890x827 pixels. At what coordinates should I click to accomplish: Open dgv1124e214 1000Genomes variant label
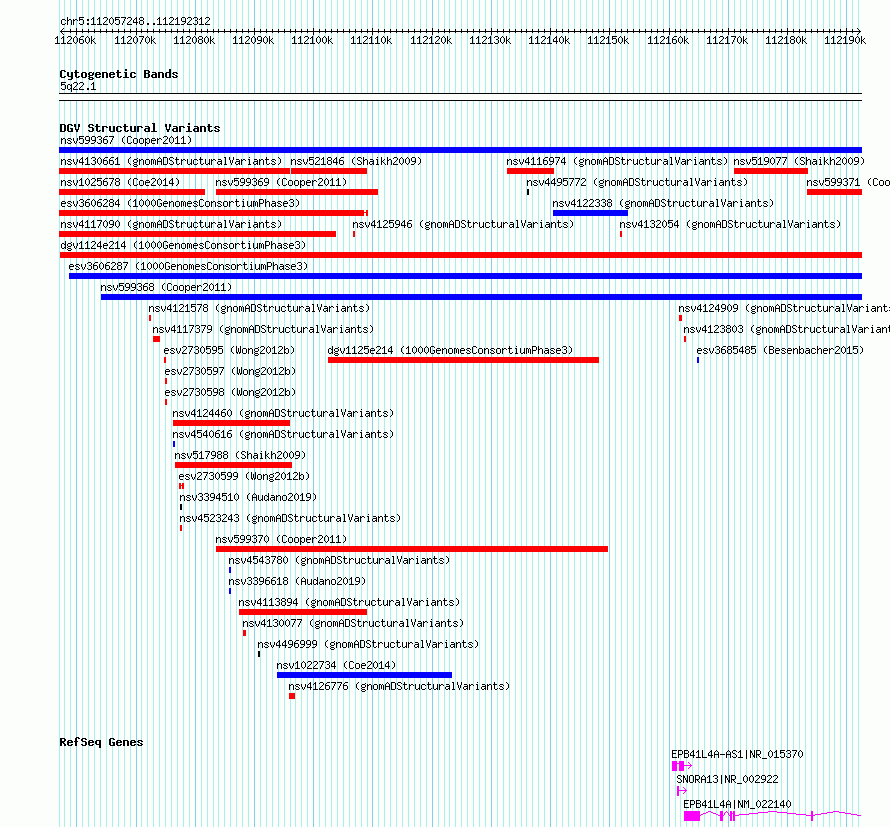pos(183,245)
